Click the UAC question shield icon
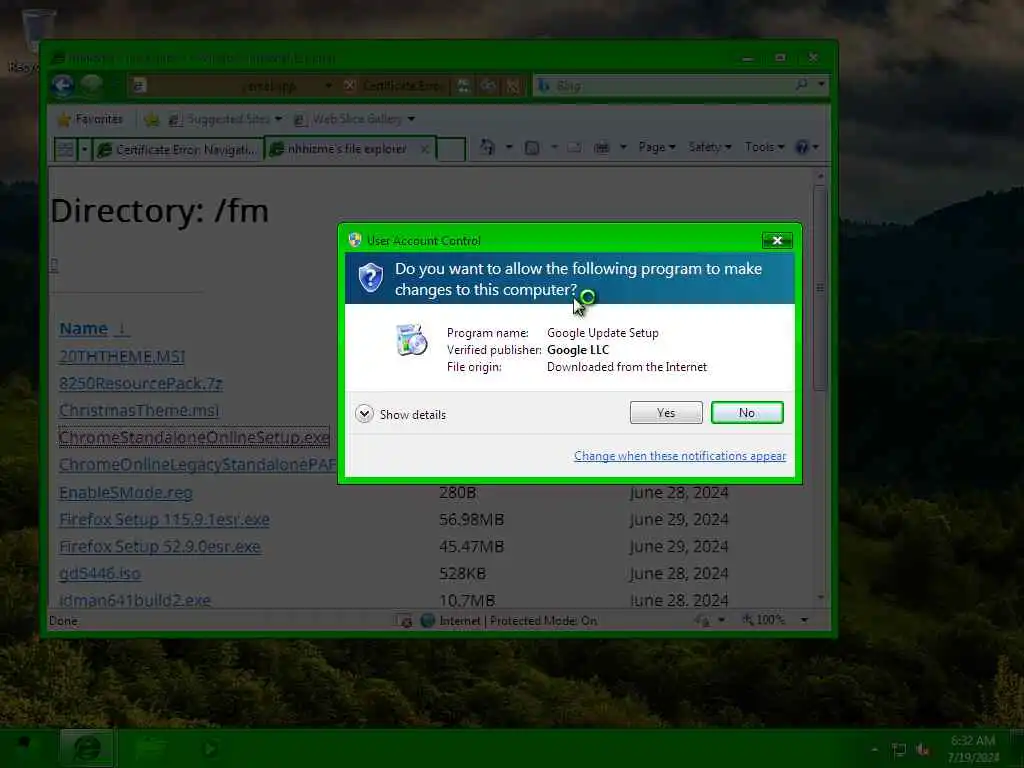Viewport: 1024px width, 768px height. pyautogui.click(x=370, y=278)
